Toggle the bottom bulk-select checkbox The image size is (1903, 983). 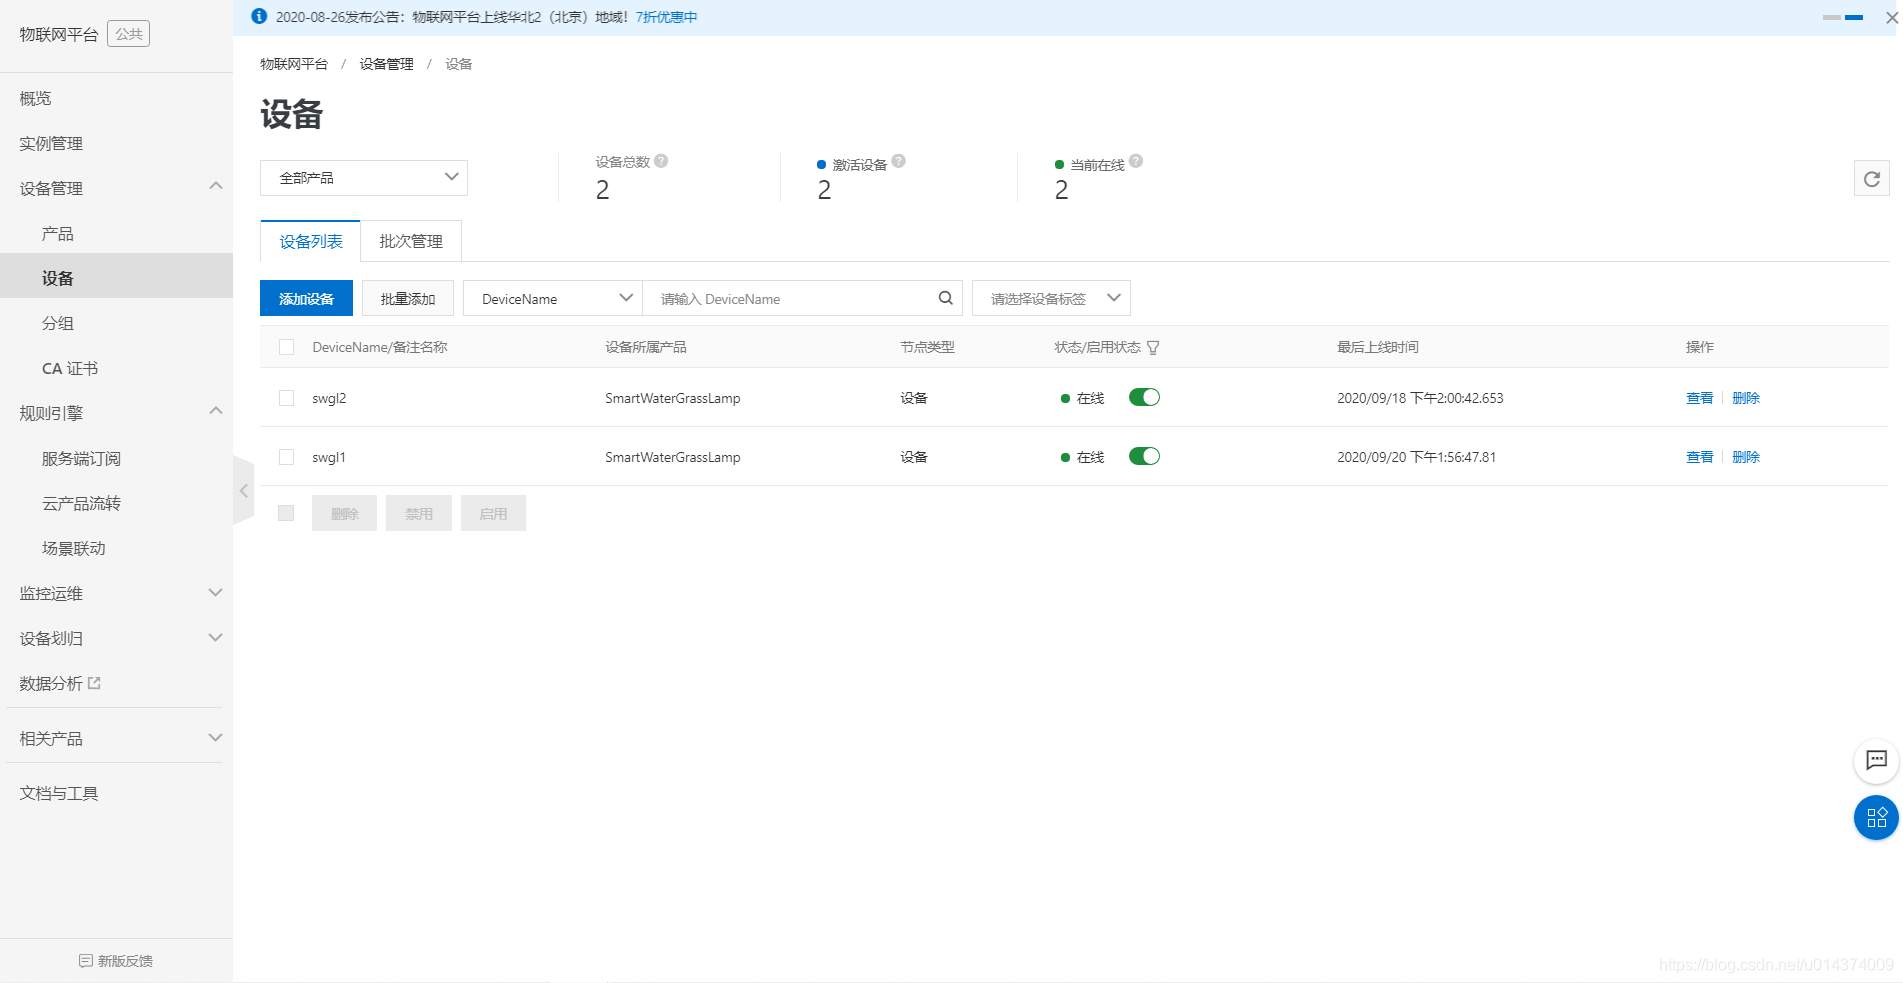coord(286,513)
